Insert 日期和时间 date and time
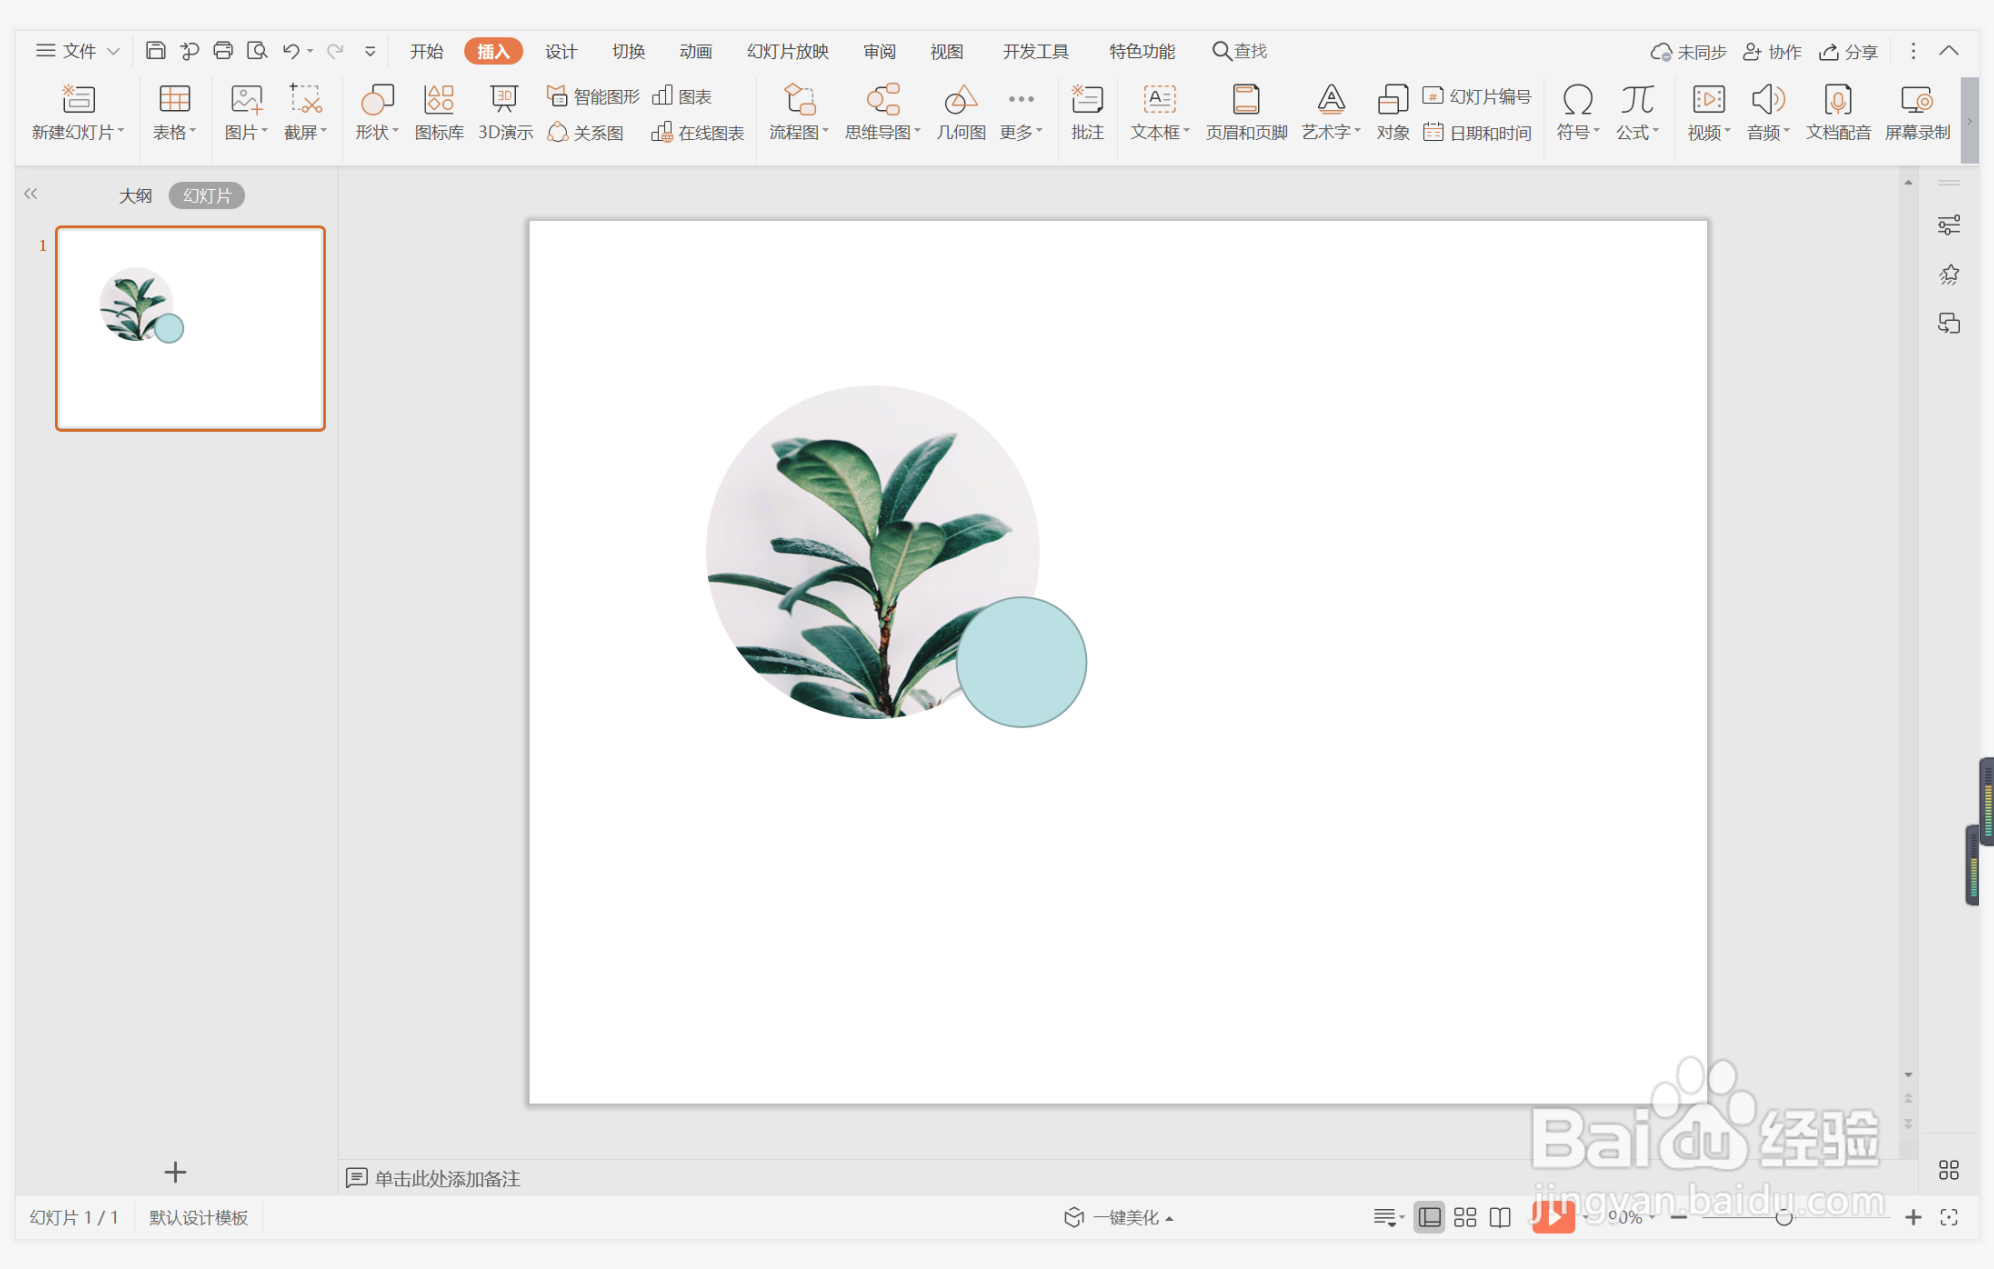 point(1477,132)
